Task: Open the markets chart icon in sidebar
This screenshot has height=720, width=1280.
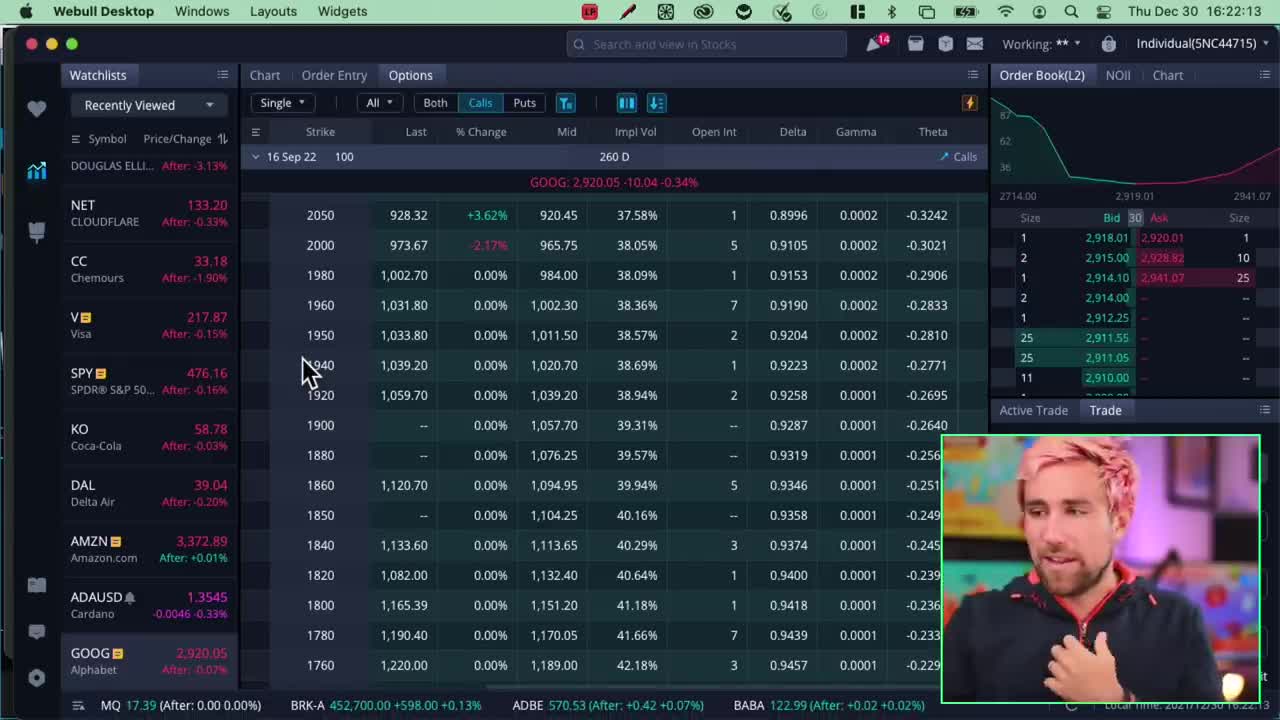Action: 37,171
